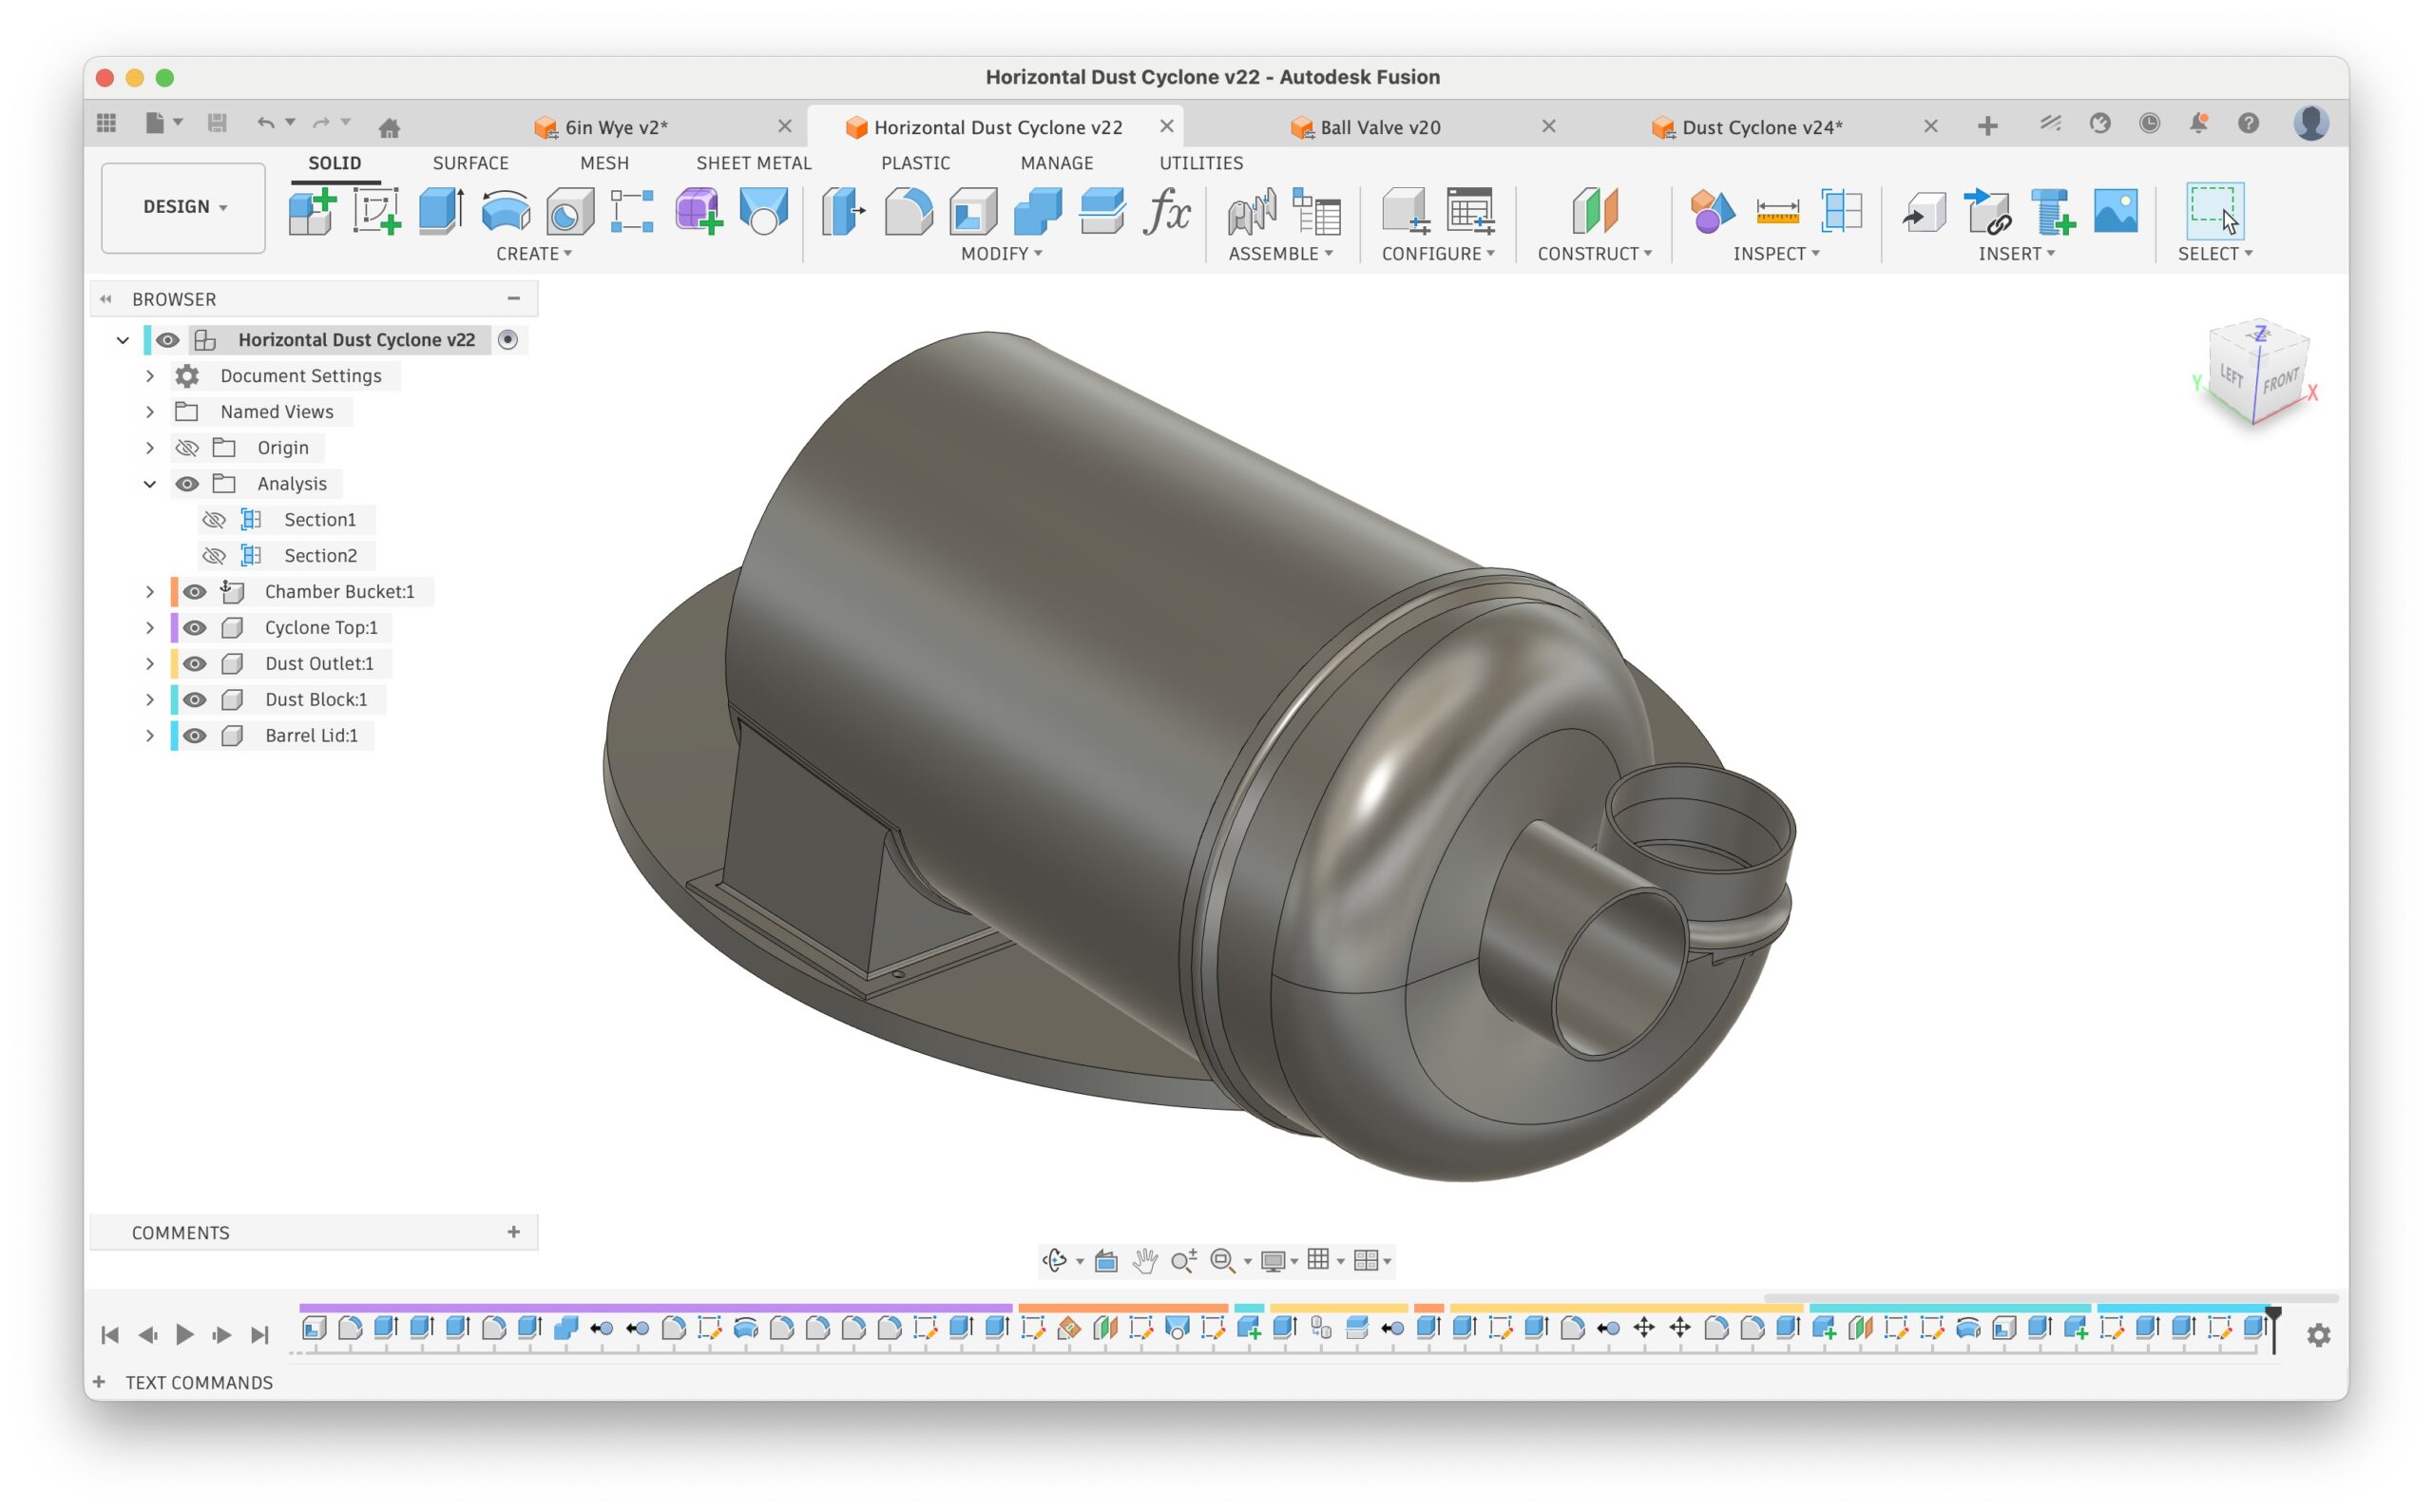Screen dimensions: 2433x1512
Task: Click the timeline end marker handle
Action: point(2273,1316)
